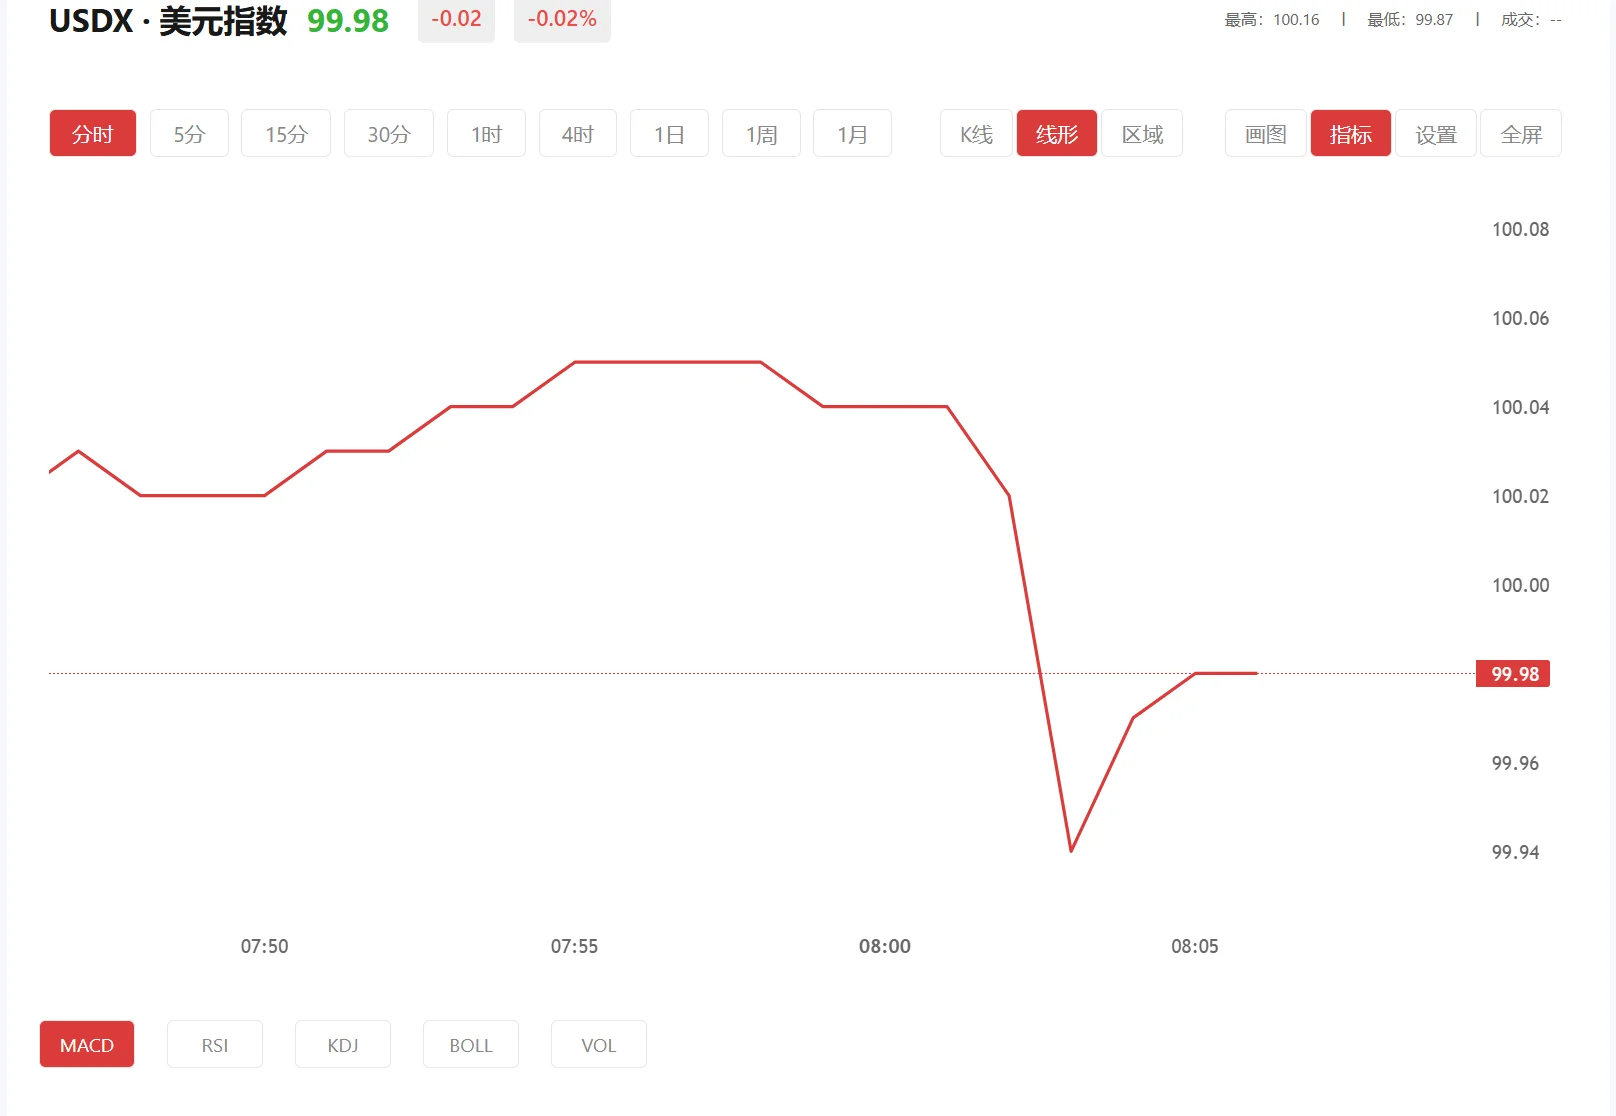
Task: Select the 1时 hourly interval
Action: [486, 134]
